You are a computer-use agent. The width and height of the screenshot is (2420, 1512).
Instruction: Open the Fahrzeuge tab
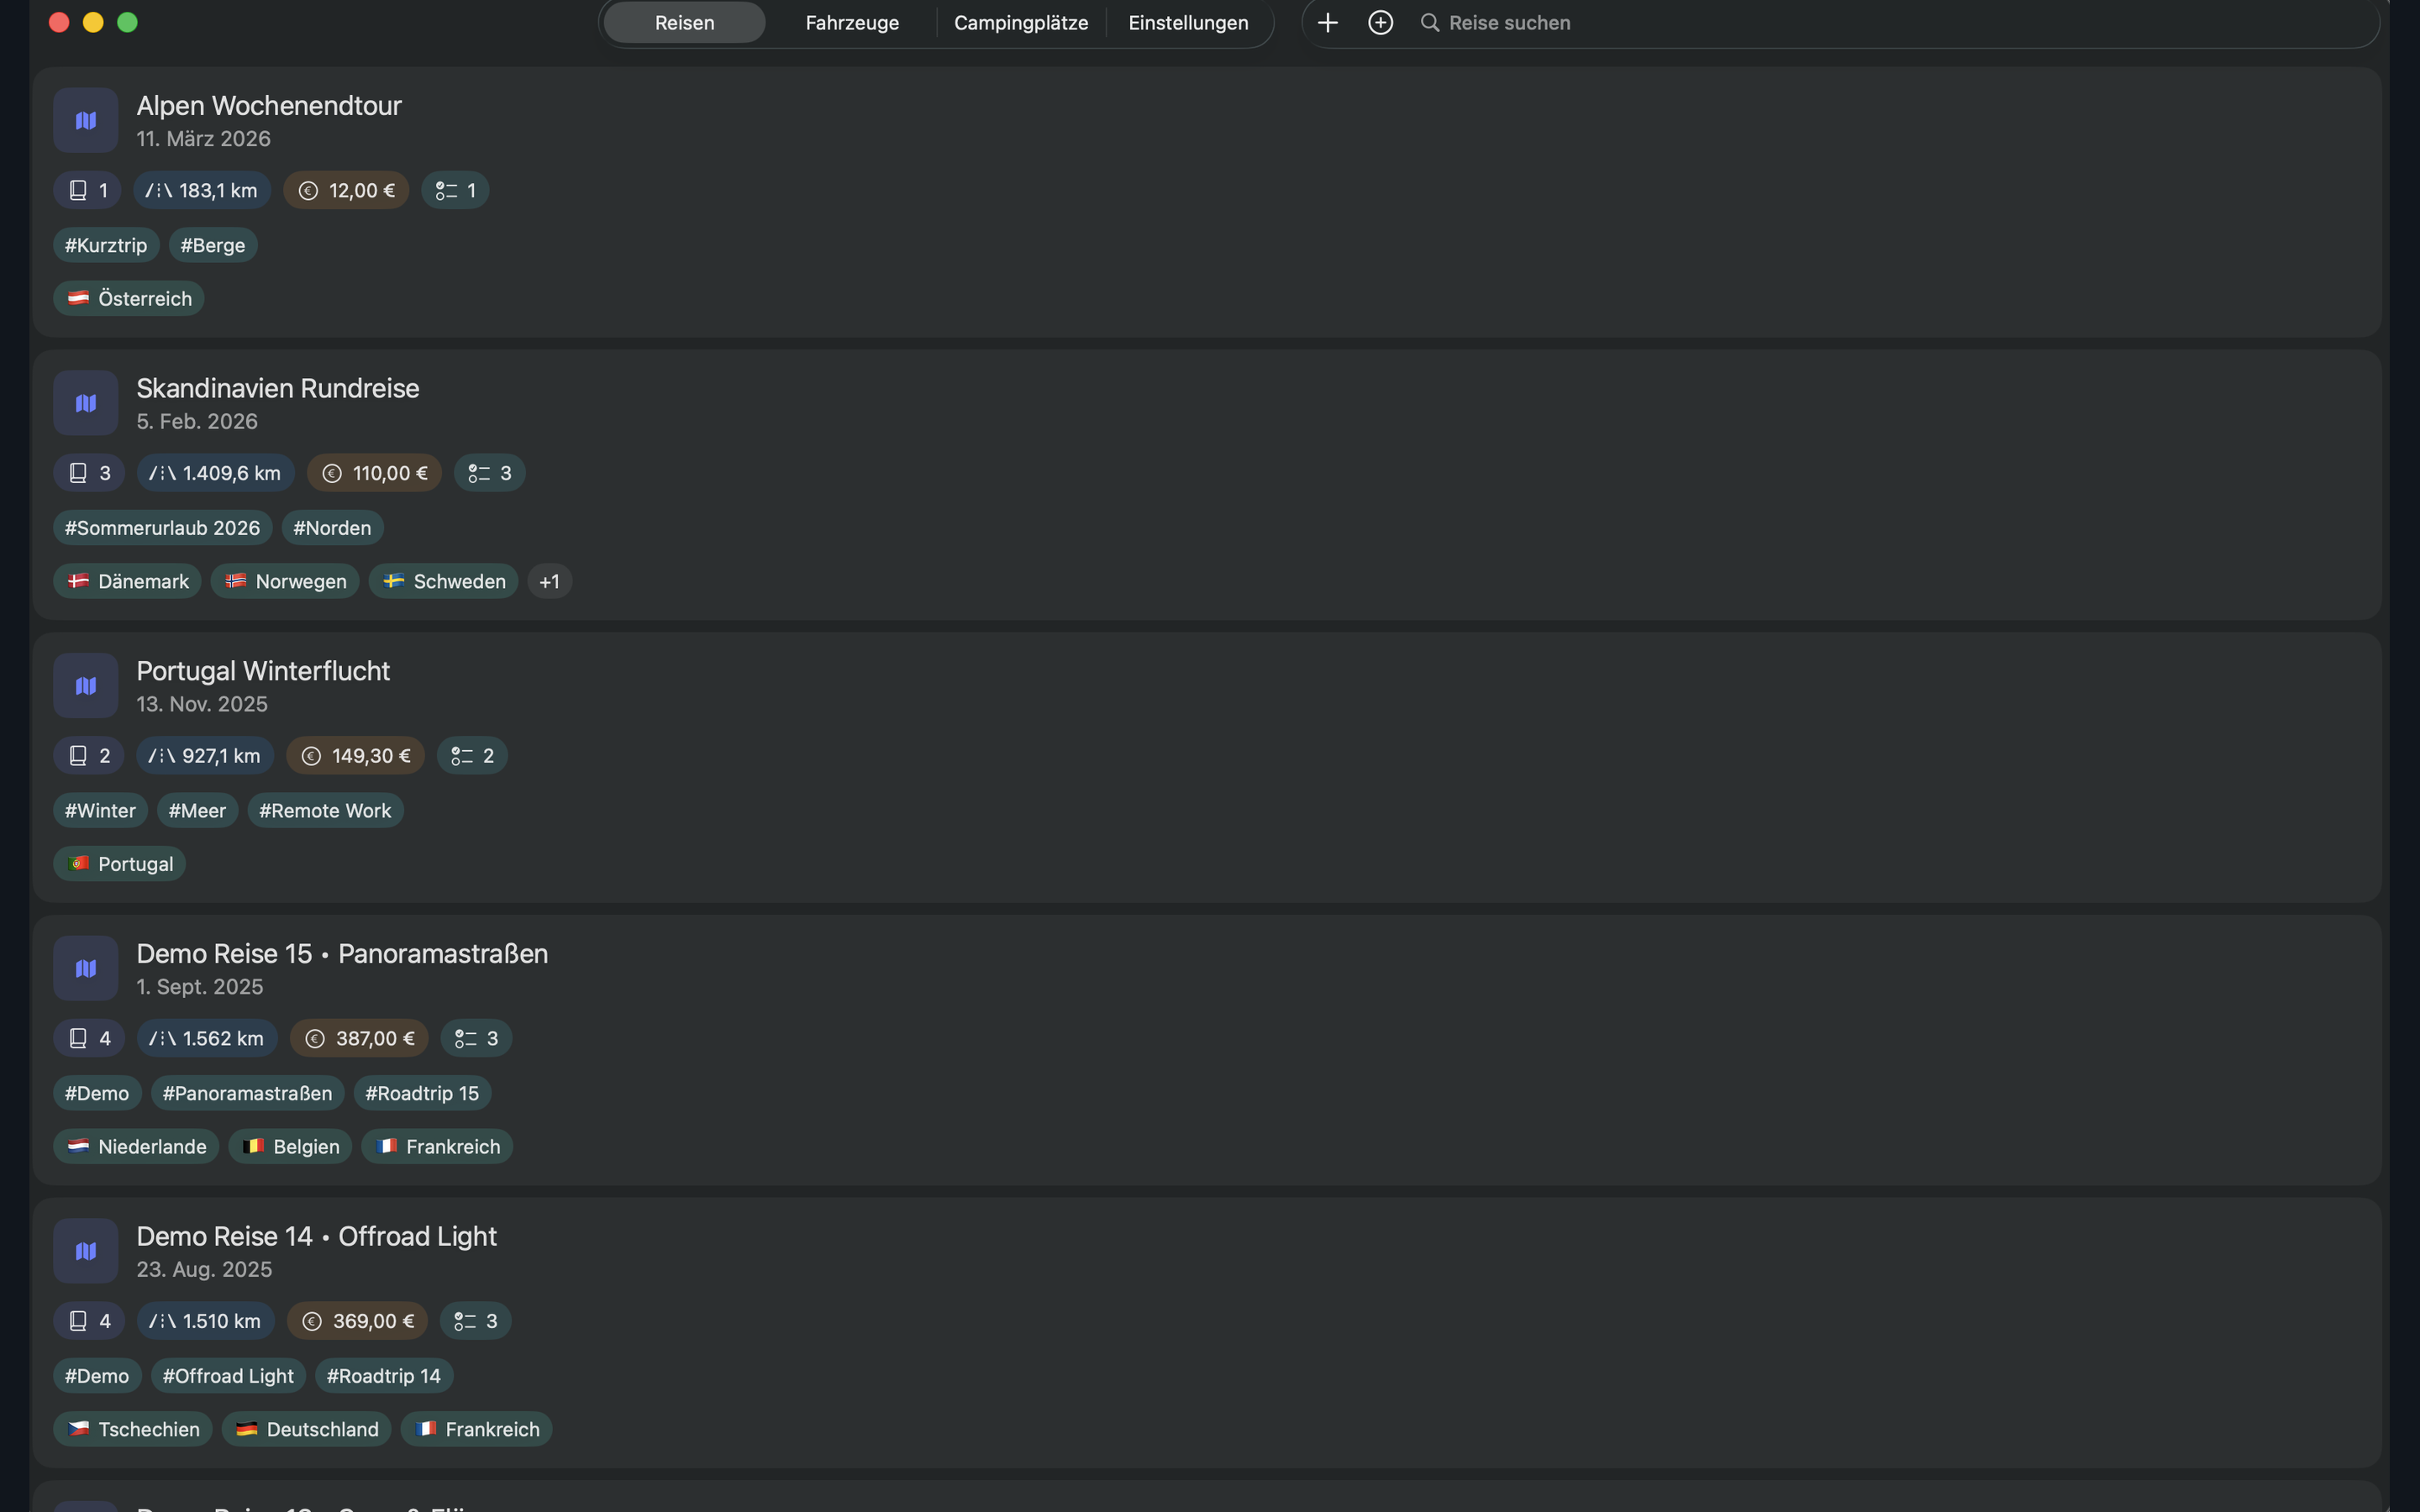[852, 23]
